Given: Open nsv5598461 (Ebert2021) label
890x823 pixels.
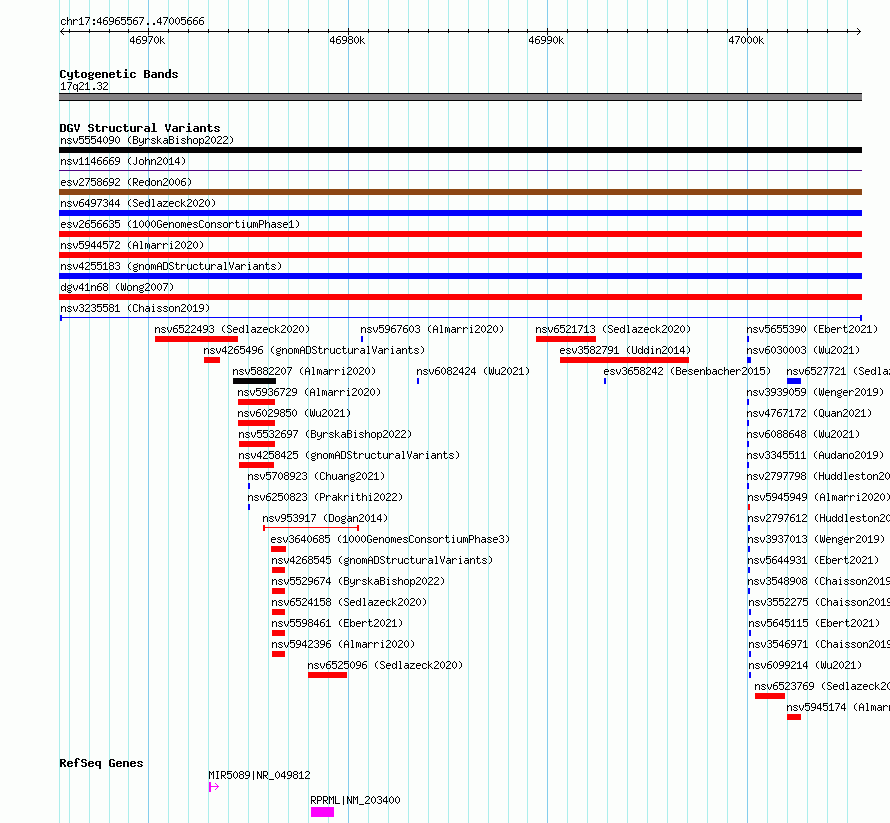Looking at the screenshot, I should (x=337, y=623).
